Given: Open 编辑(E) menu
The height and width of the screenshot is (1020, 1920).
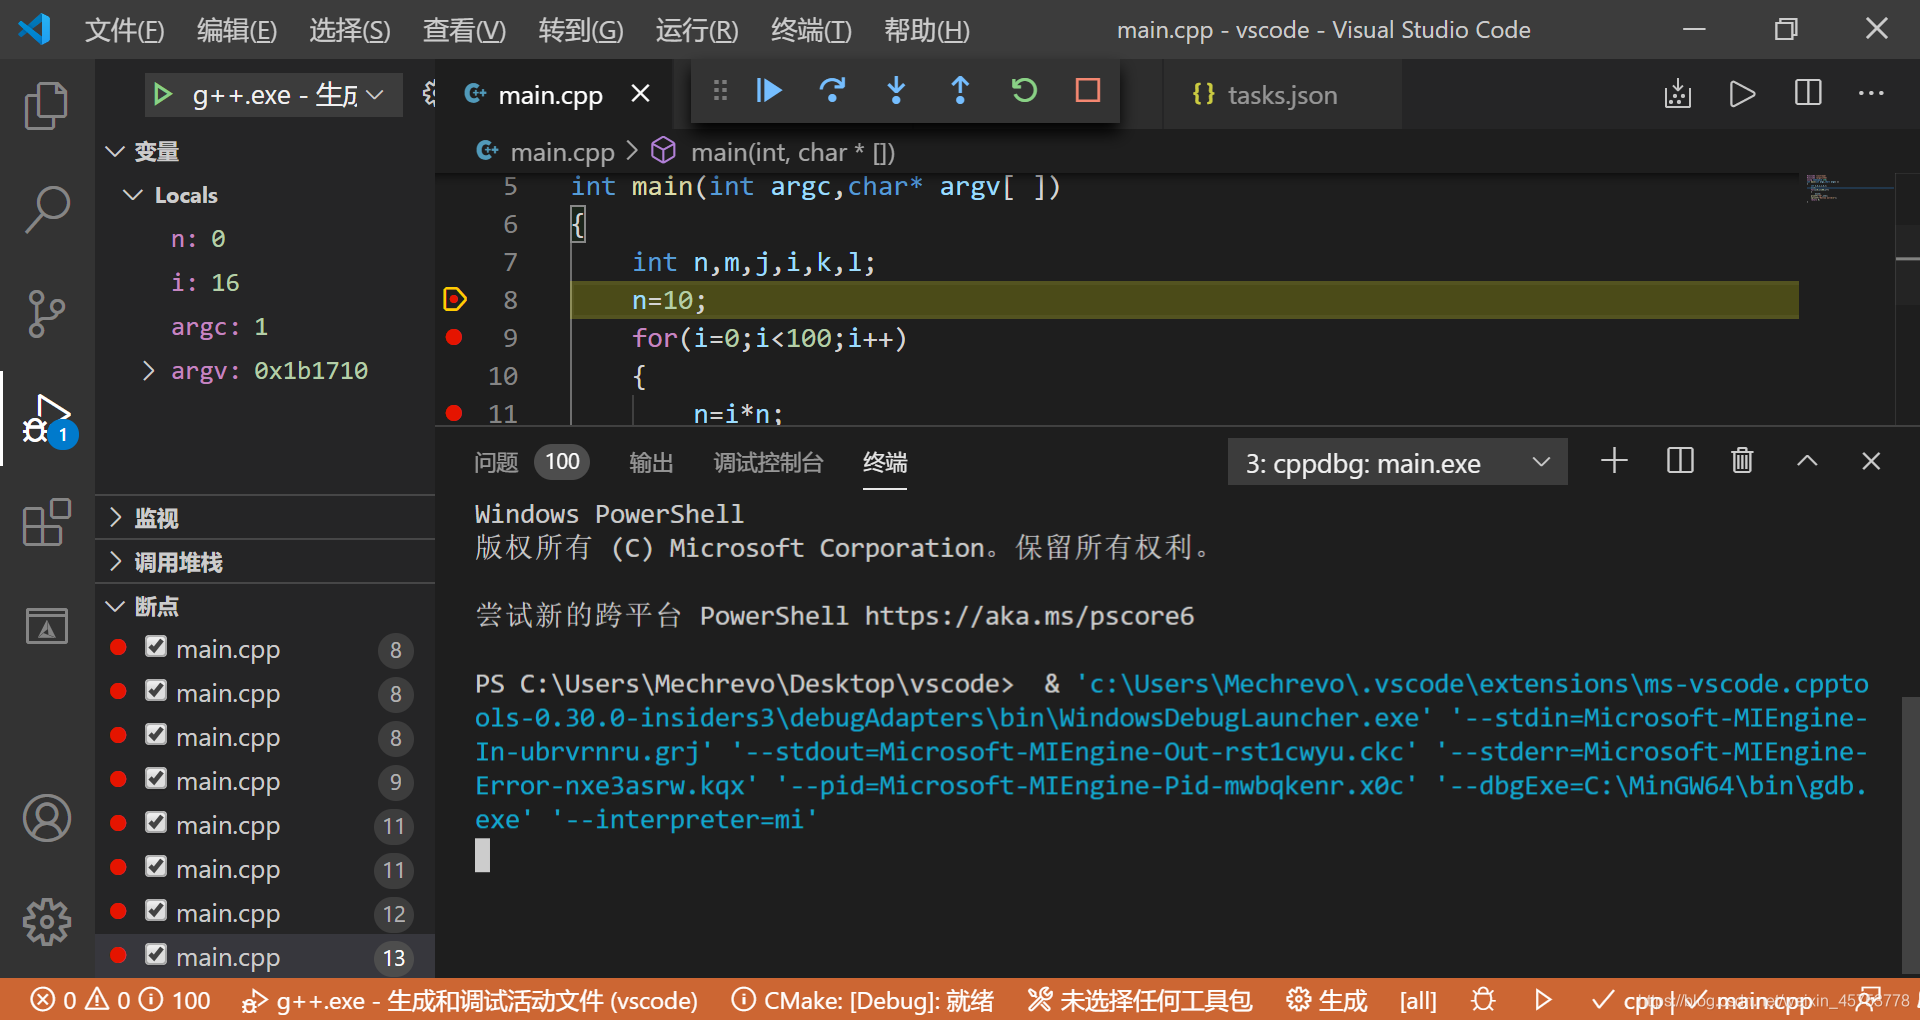Looking at the screenshot, I should [237, 30].
